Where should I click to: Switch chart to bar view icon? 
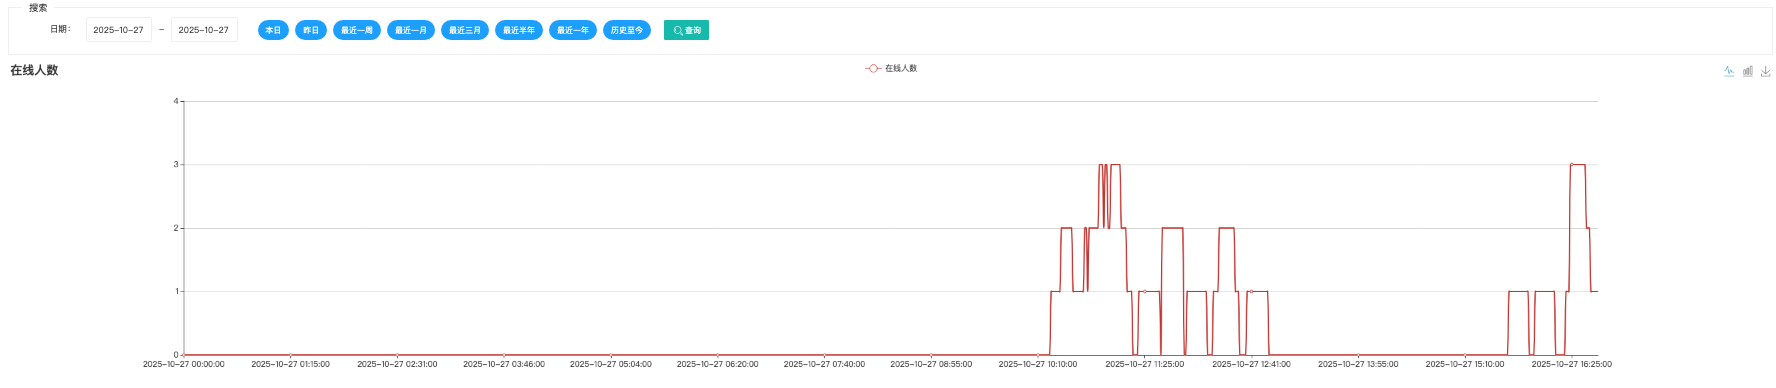tap(1748, 71)
